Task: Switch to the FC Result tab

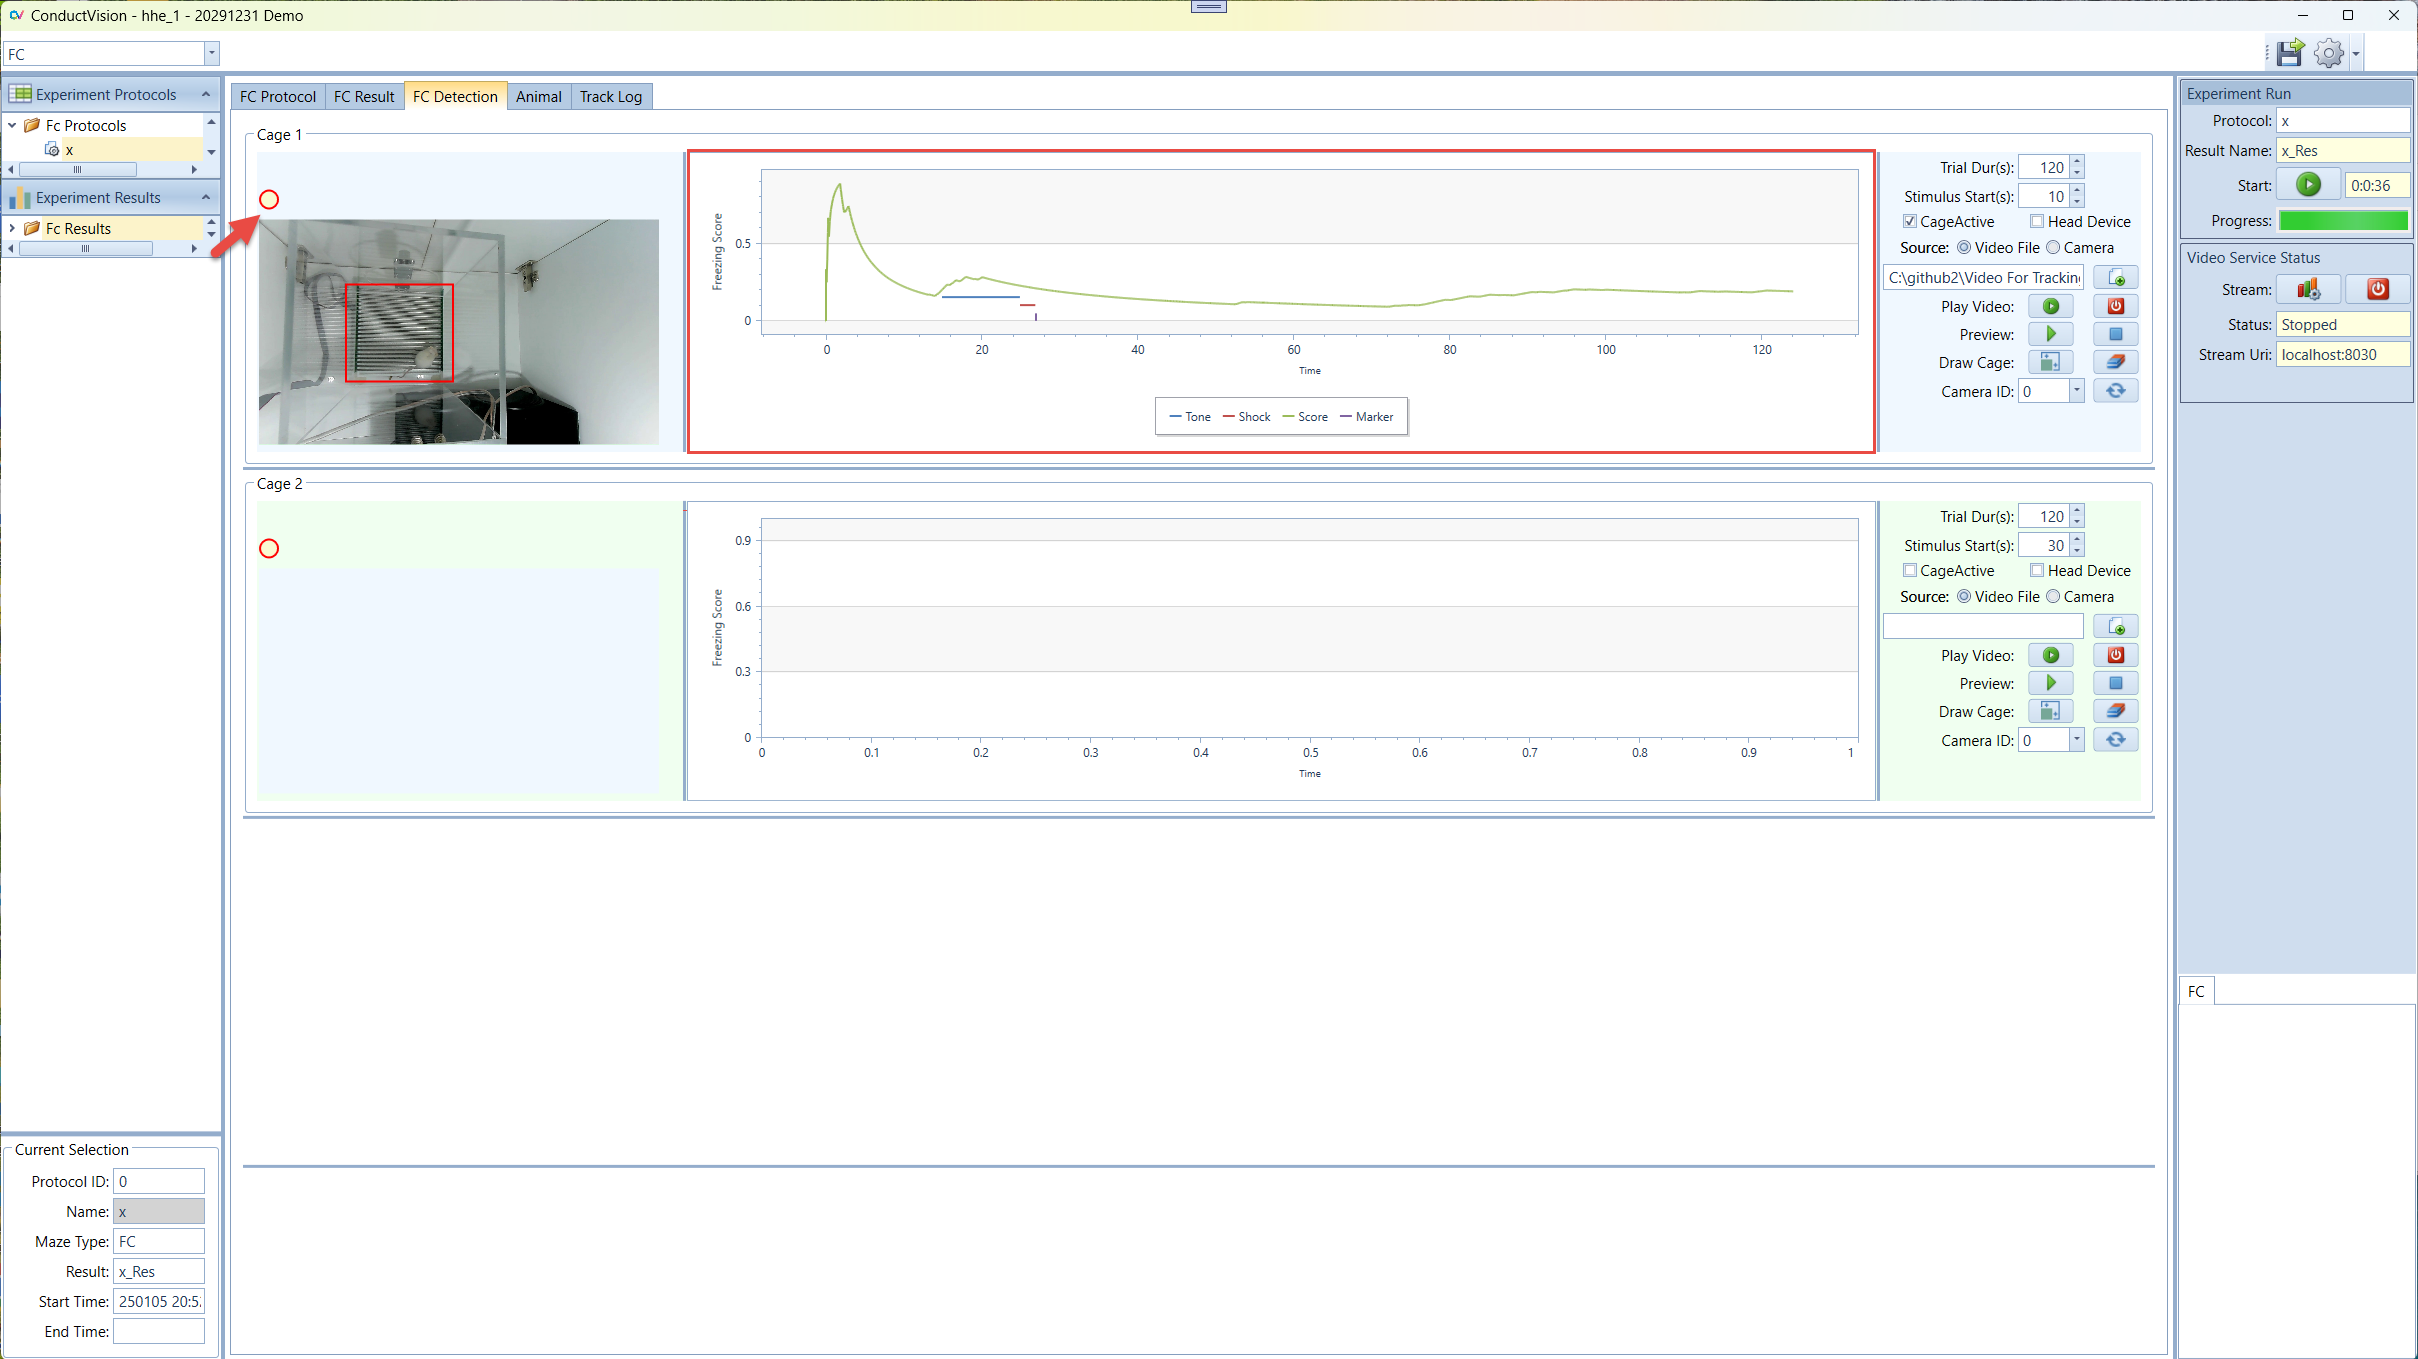Action: (x=364, y=97)
